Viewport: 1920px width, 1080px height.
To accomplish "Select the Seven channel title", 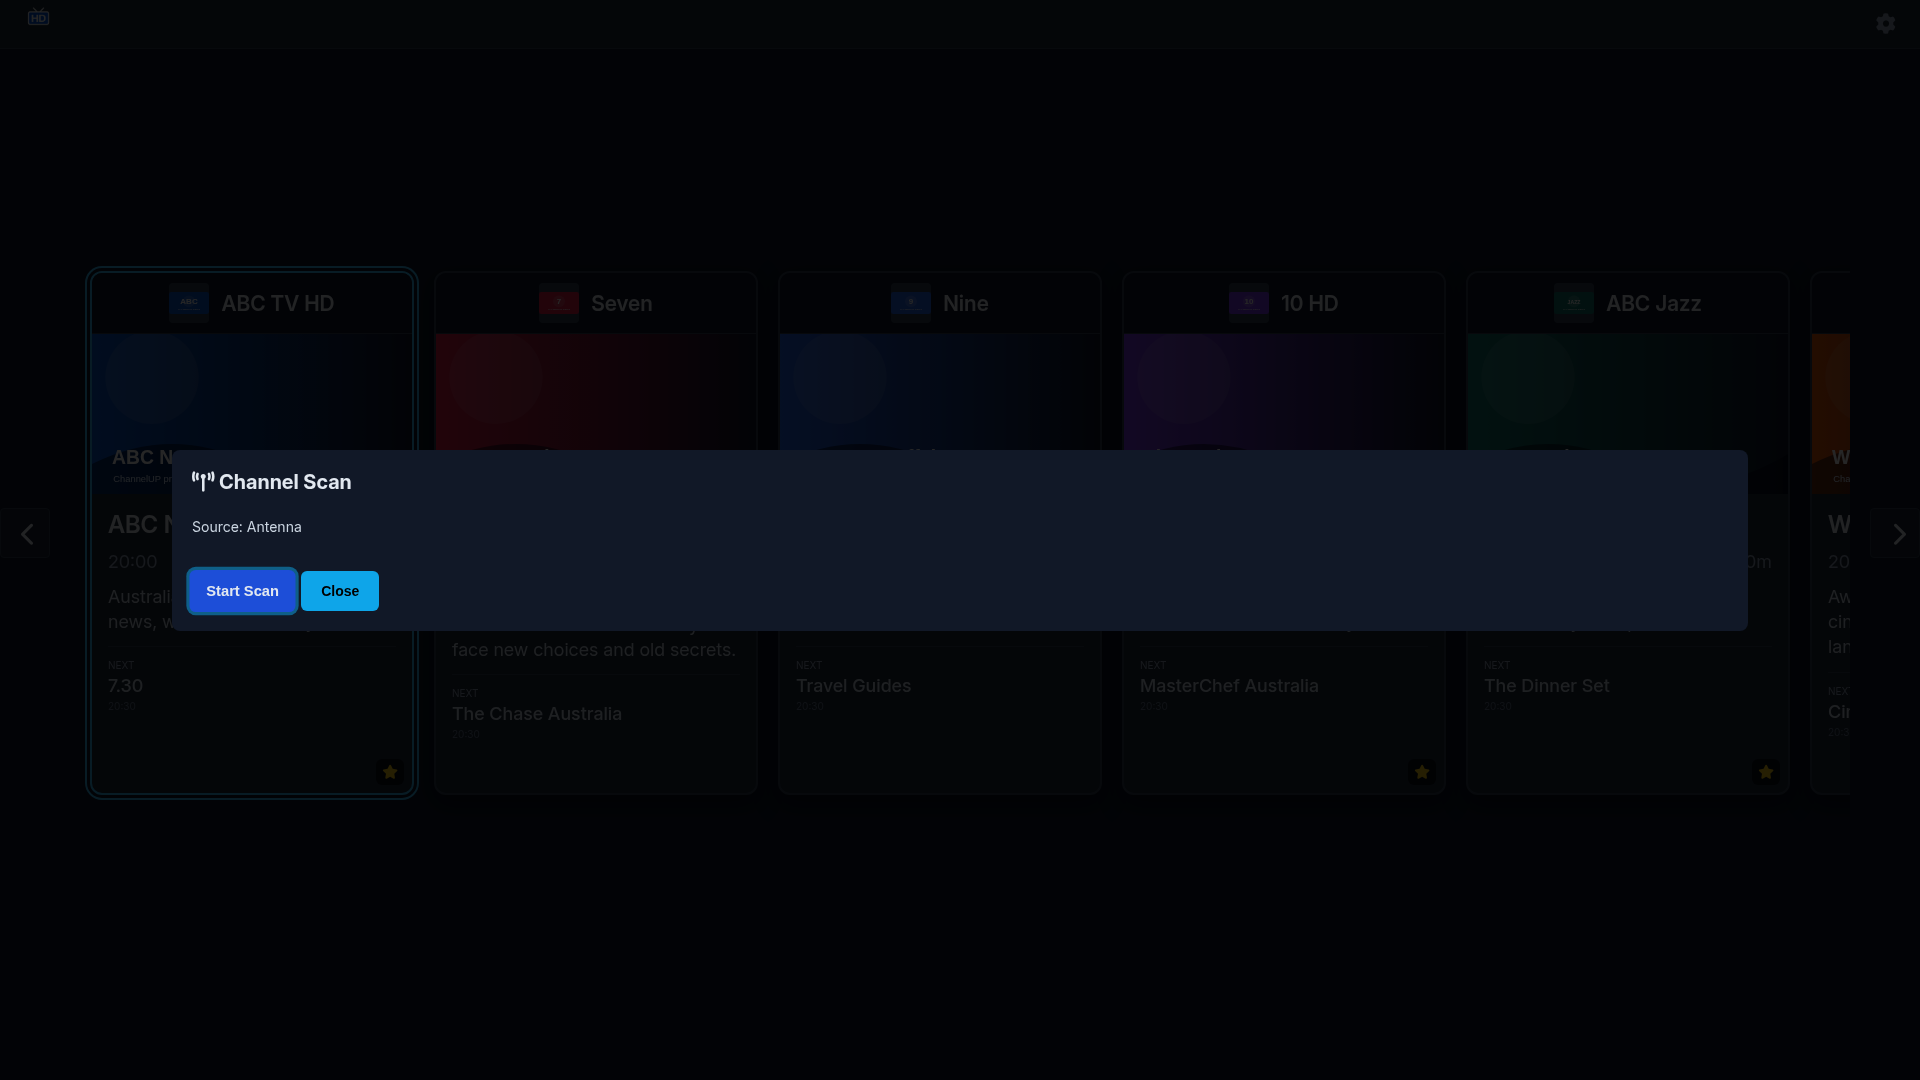I will coord(622,303).
